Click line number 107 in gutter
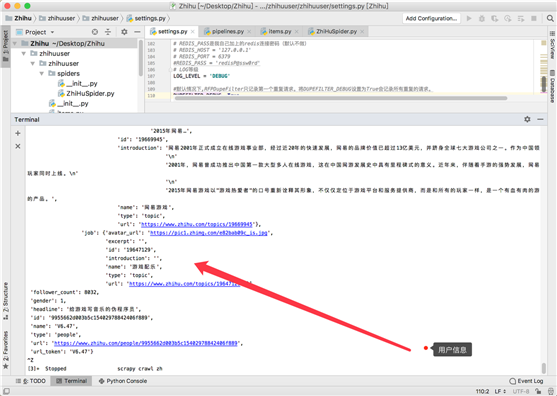The width and height of the screenshot is (557, 396). point(151,76)
